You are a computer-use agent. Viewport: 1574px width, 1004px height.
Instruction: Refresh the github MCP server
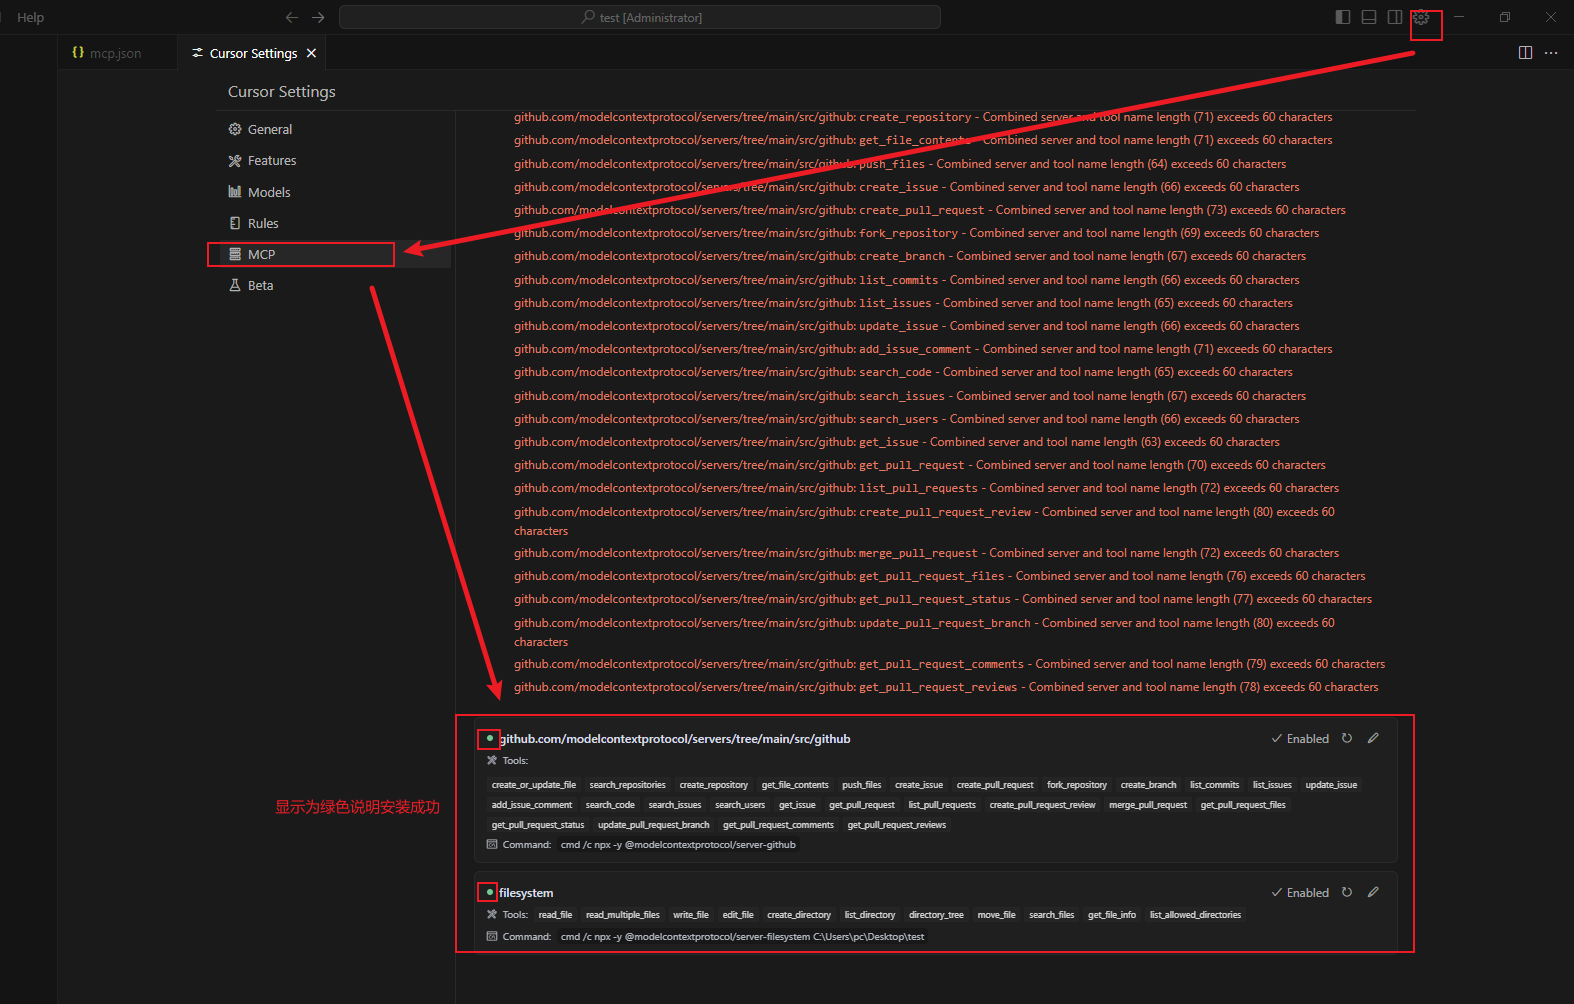1347,738
